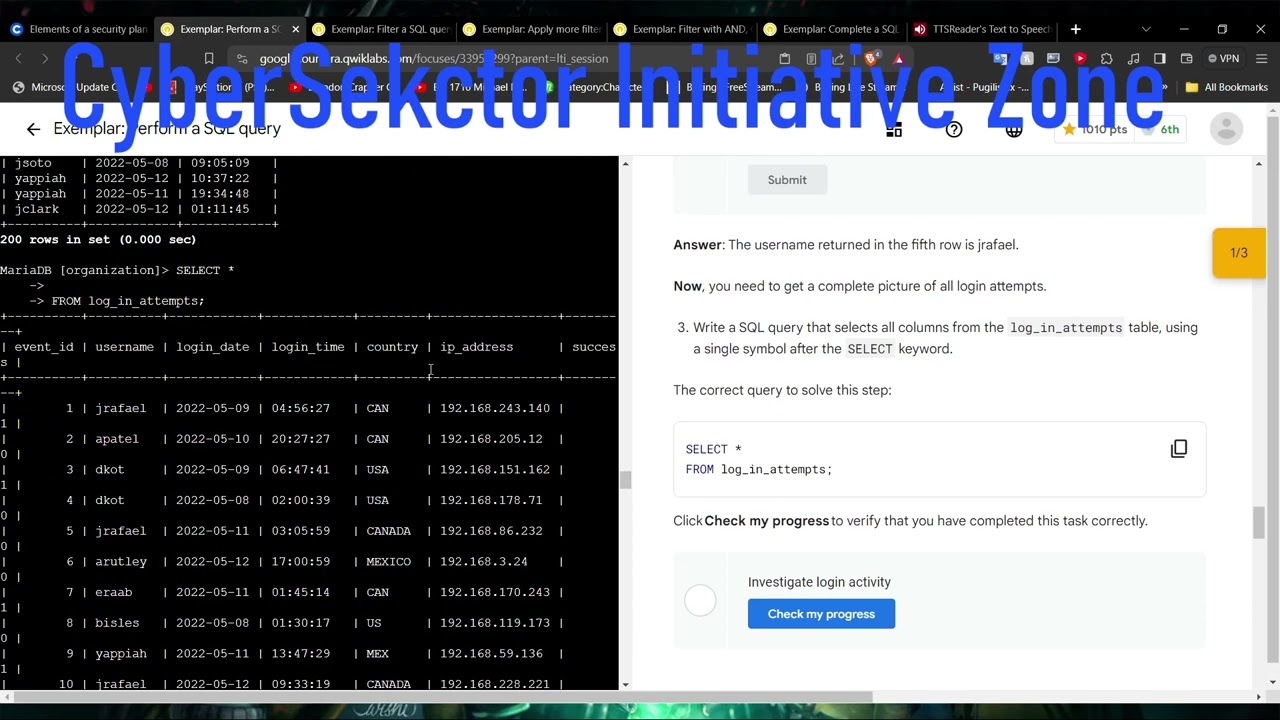Click login time 01:45:14 for eraab
The height and width of the screenshot is (720, 1280).
tap(300, 592)
